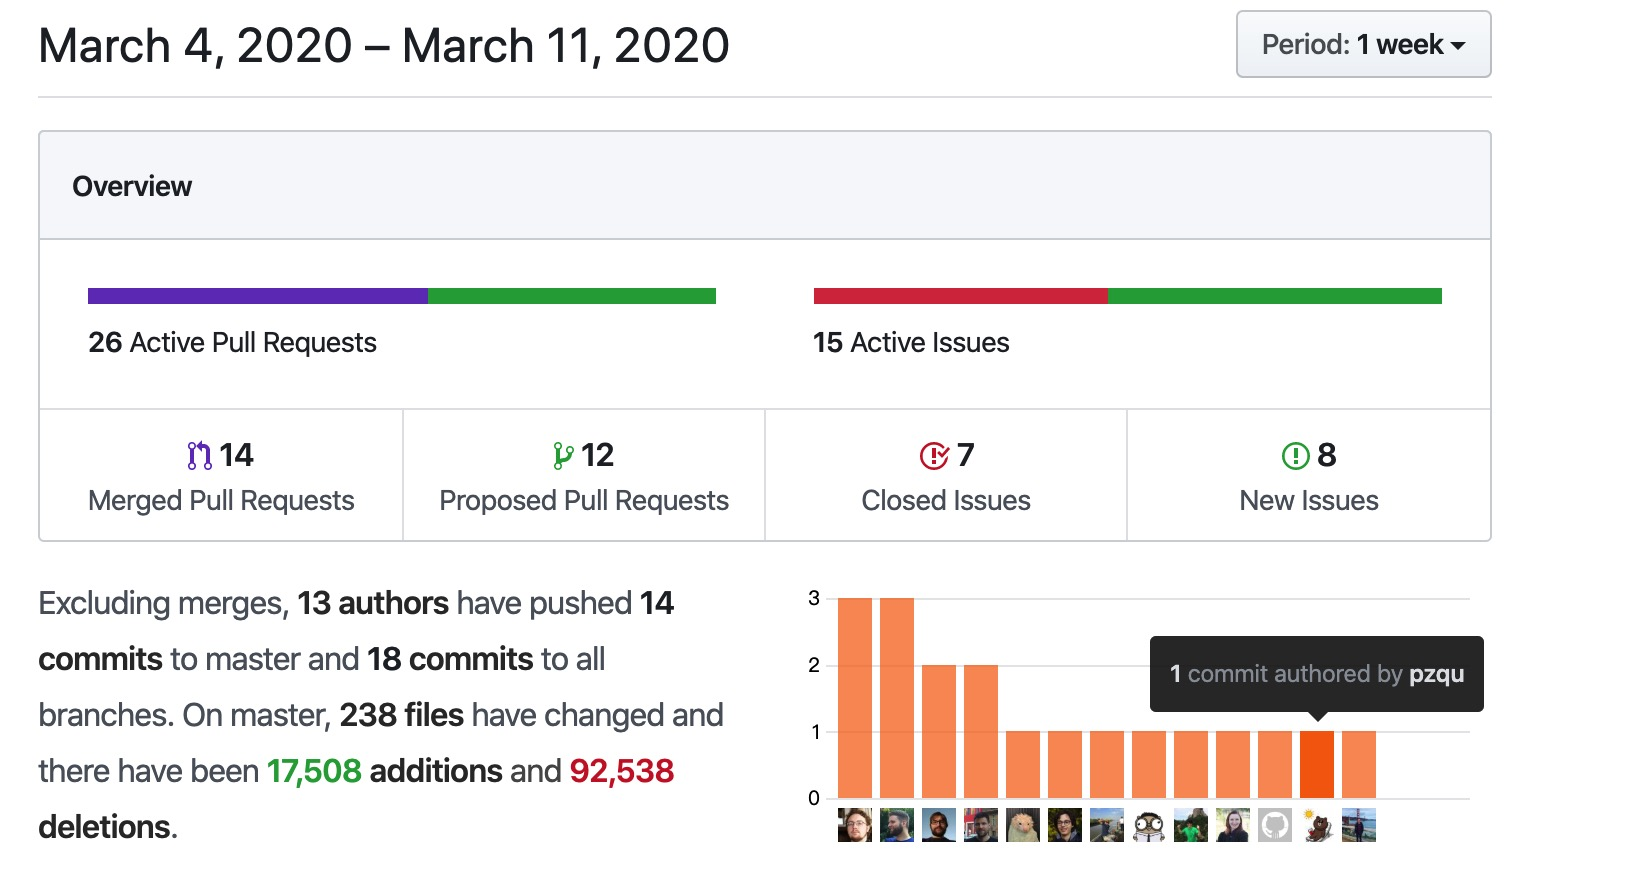Screen dimensions: 1628x896
Task: Click avatar of bald man with glasses
Action: tap(939, 825)
